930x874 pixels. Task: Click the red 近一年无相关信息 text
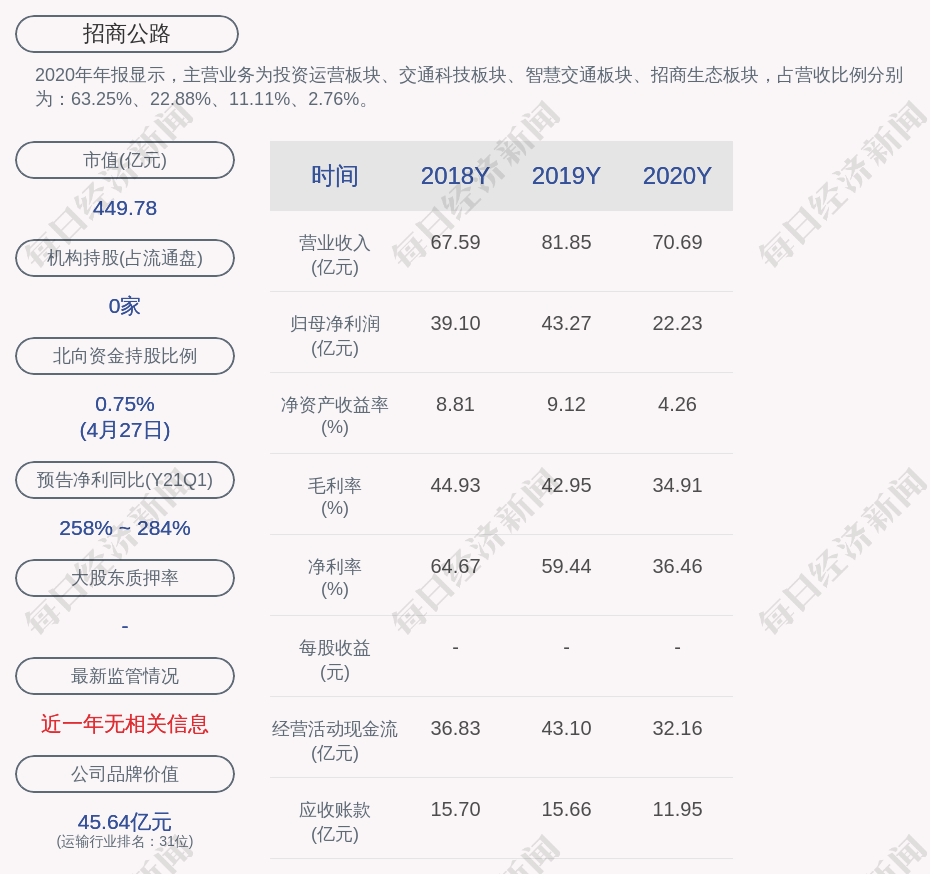tap(125, 724)
